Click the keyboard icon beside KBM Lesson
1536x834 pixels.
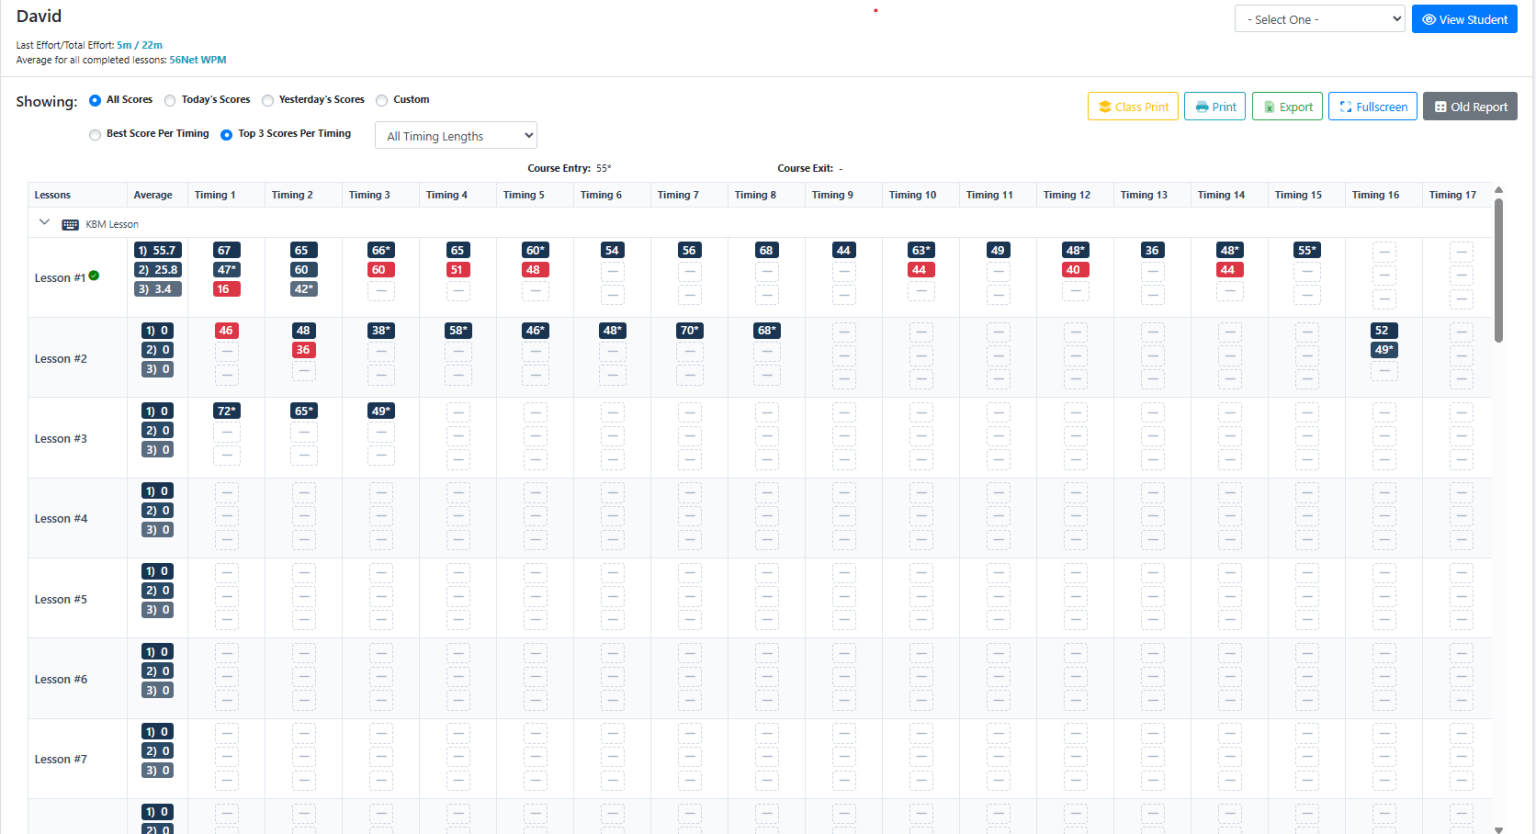70,225
